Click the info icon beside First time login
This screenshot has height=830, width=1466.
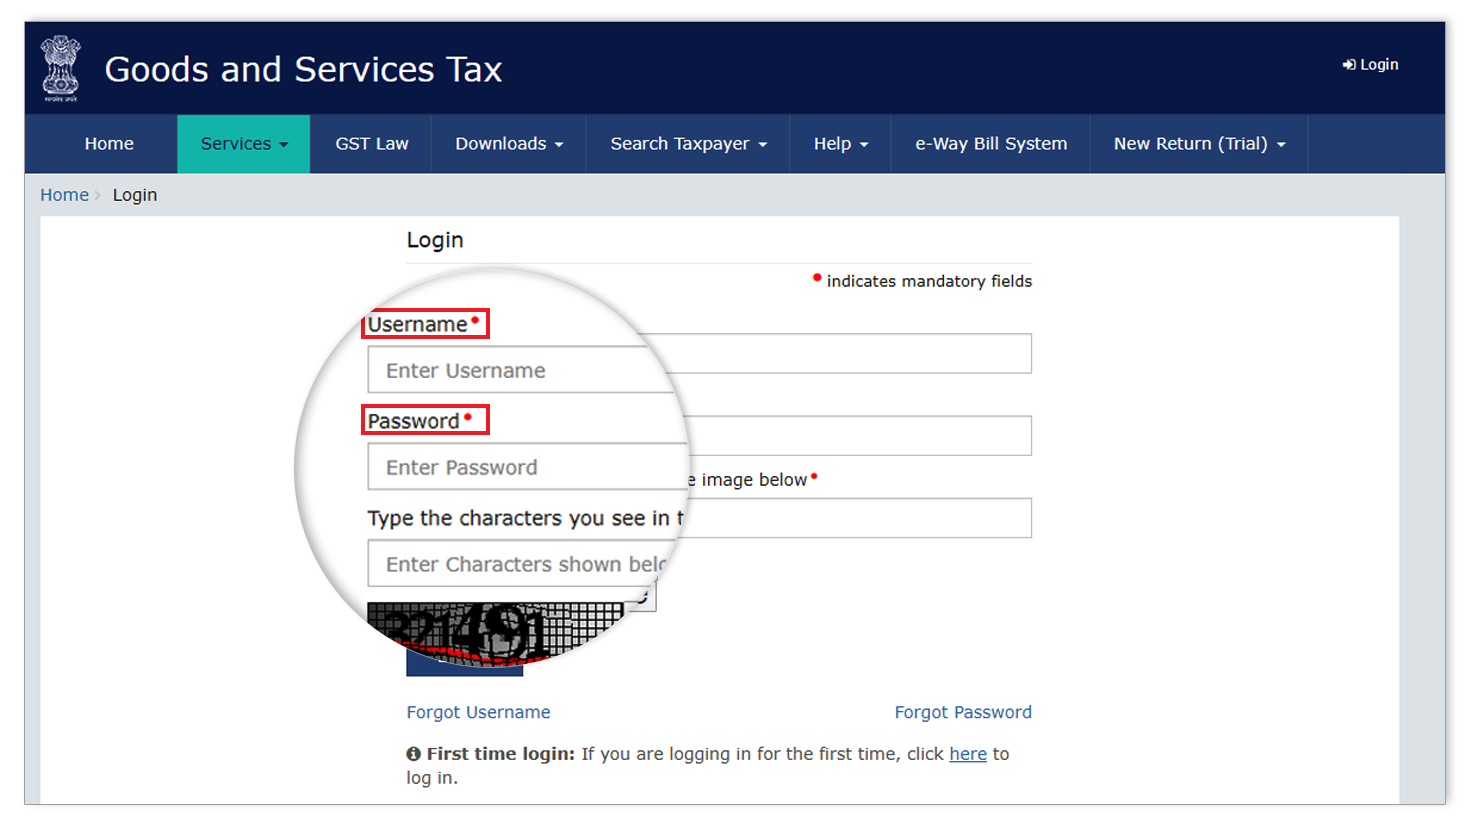click(413, 754)
